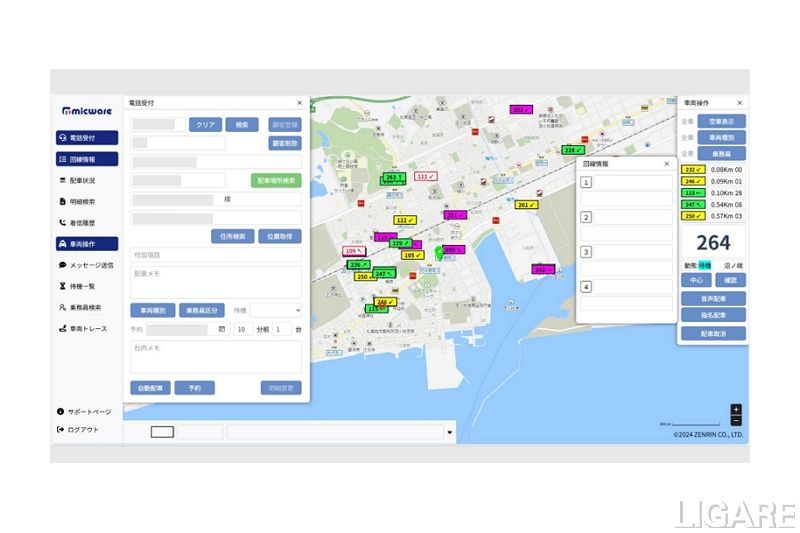
Task: Click the green location pin on map
Action: [438, 252]
